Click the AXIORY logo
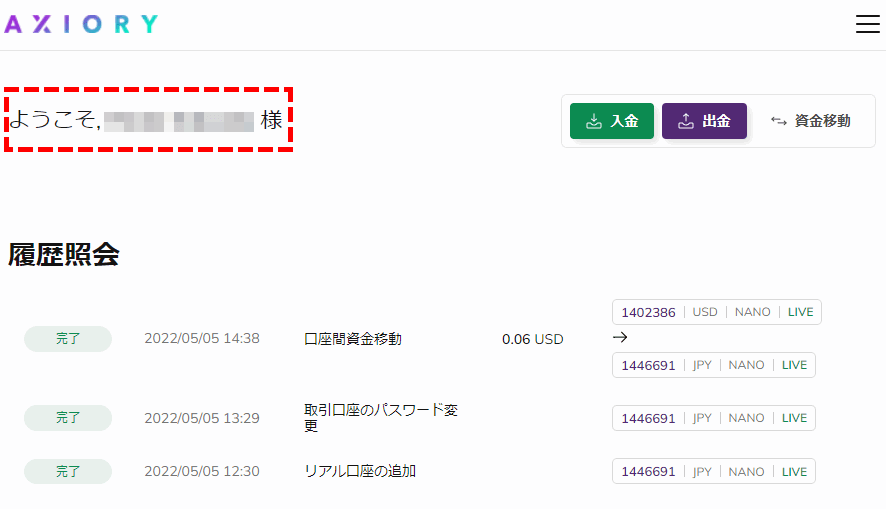The height and width of the screenshot is (509, 886). [81, 24]
